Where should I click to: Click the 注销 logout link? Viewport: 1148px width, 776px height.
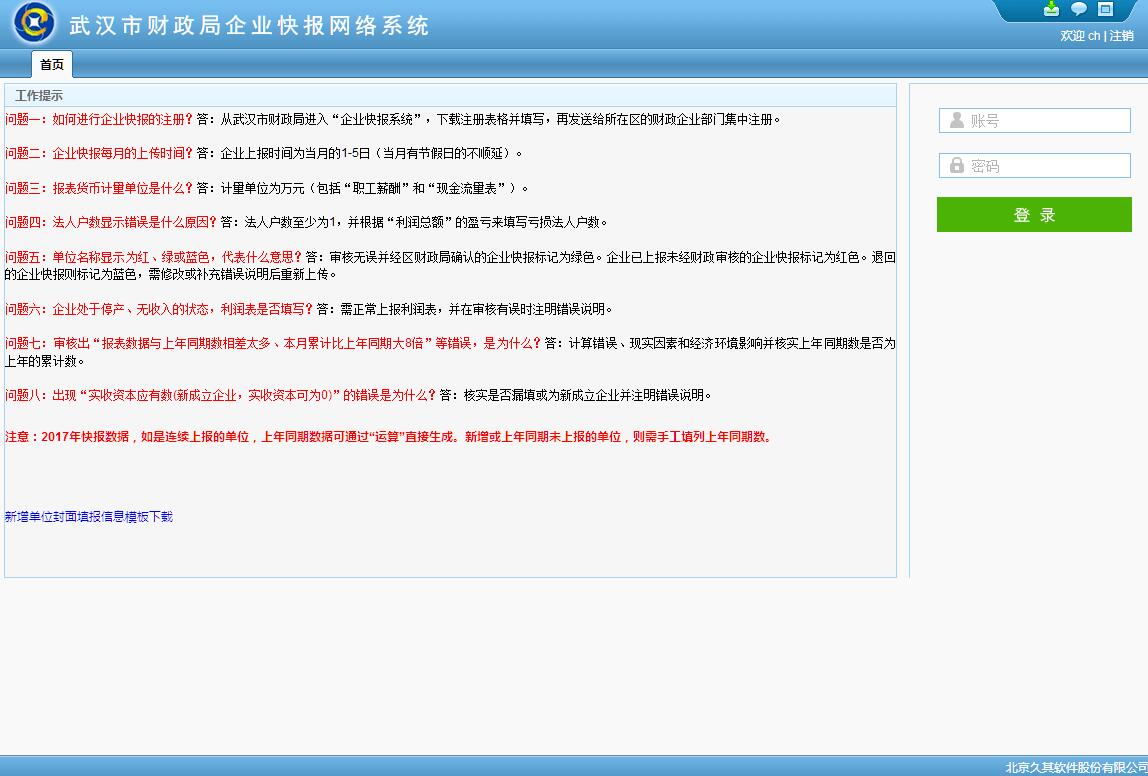point(1121,36)
